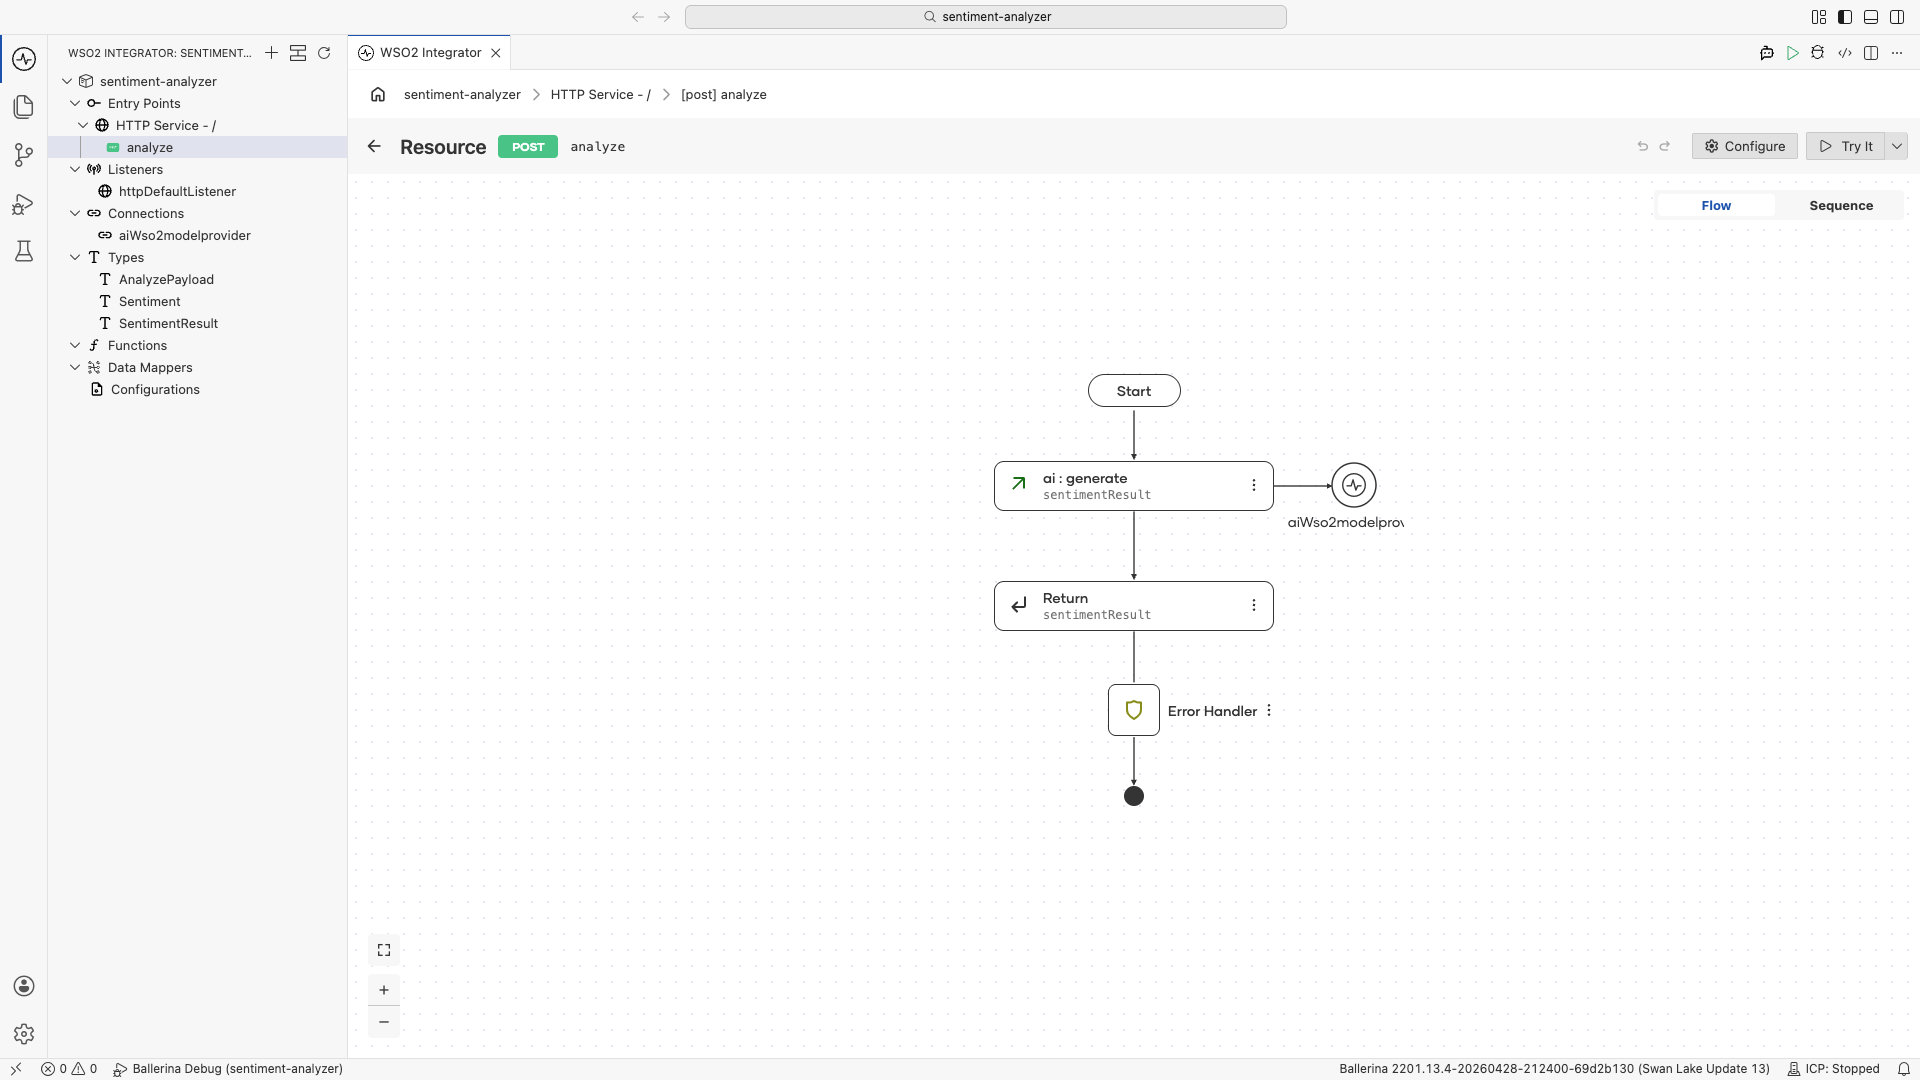Open the aiWso2modelprovider connection tree item
The image size is (1920, 1080).
point(198,235)
